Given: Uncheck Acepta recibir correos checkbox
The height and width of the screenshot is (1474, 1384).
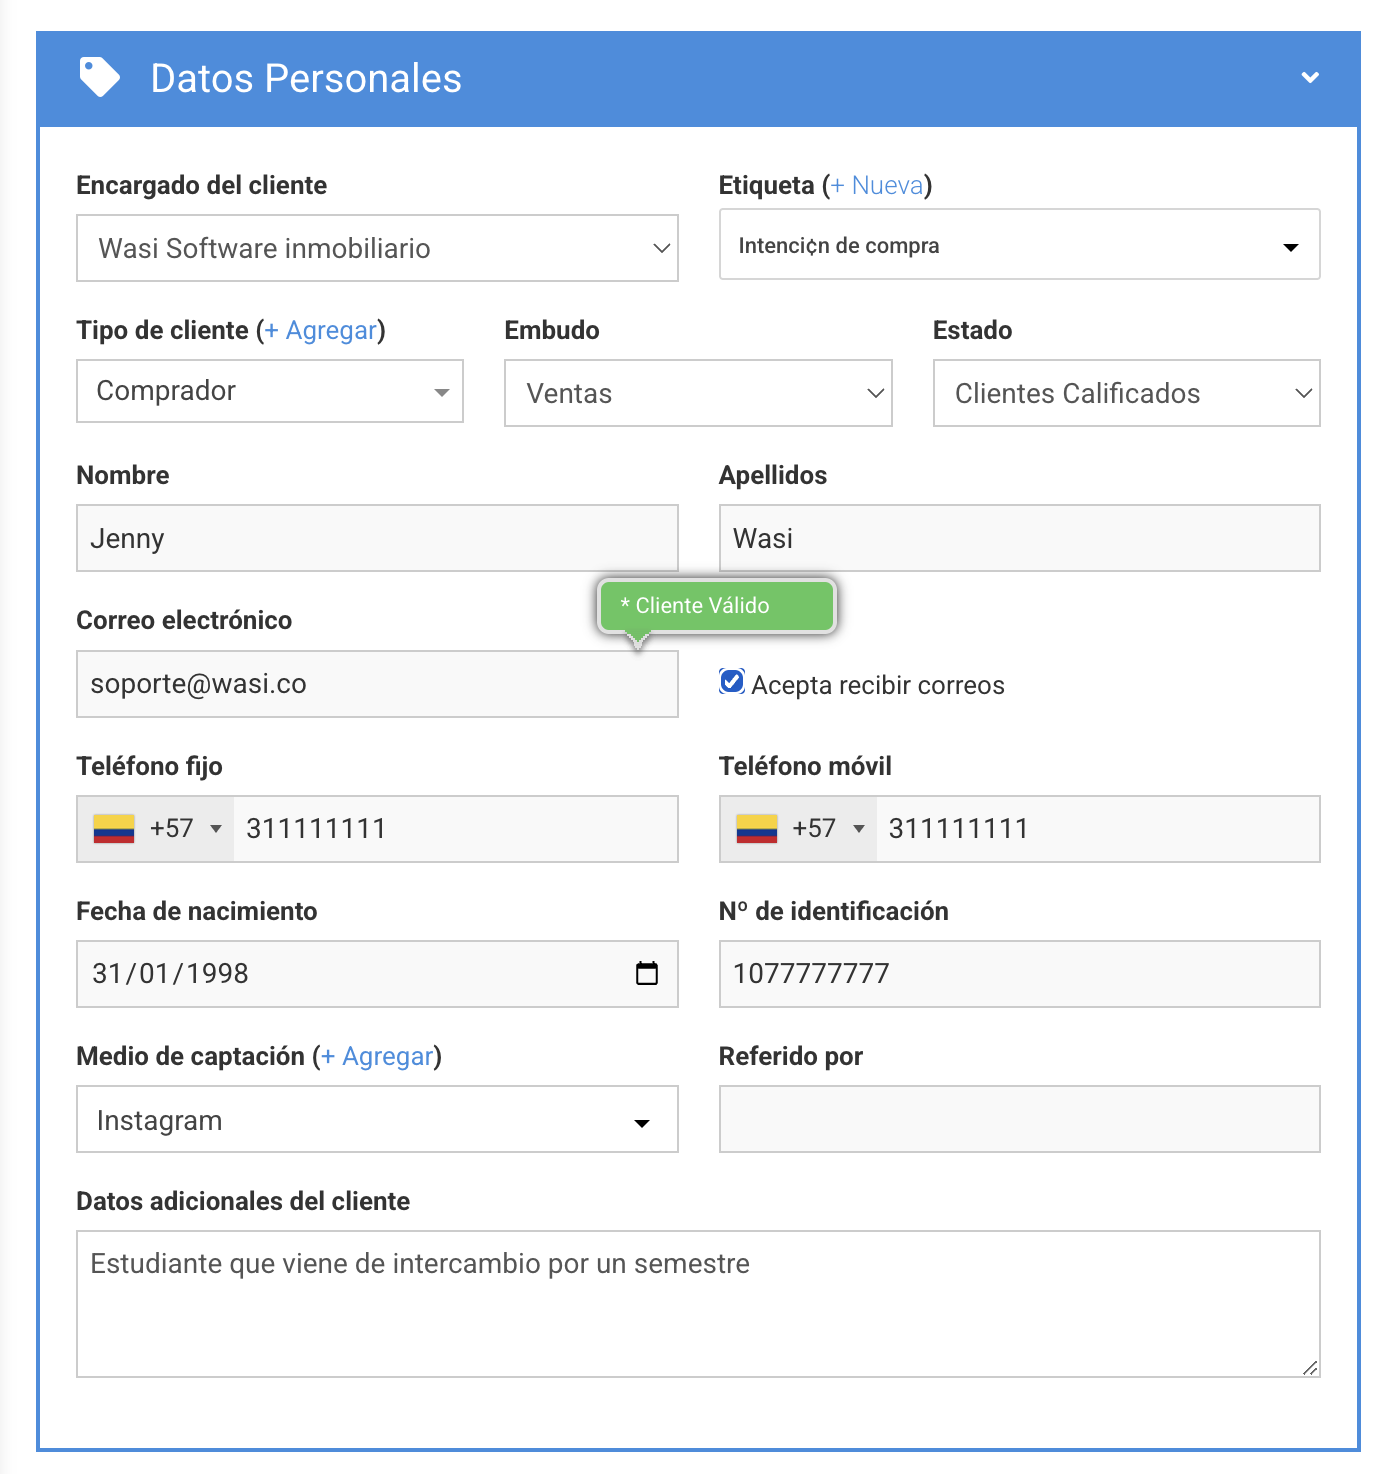Looking at the screenshot, I should (x=732, y=682).
